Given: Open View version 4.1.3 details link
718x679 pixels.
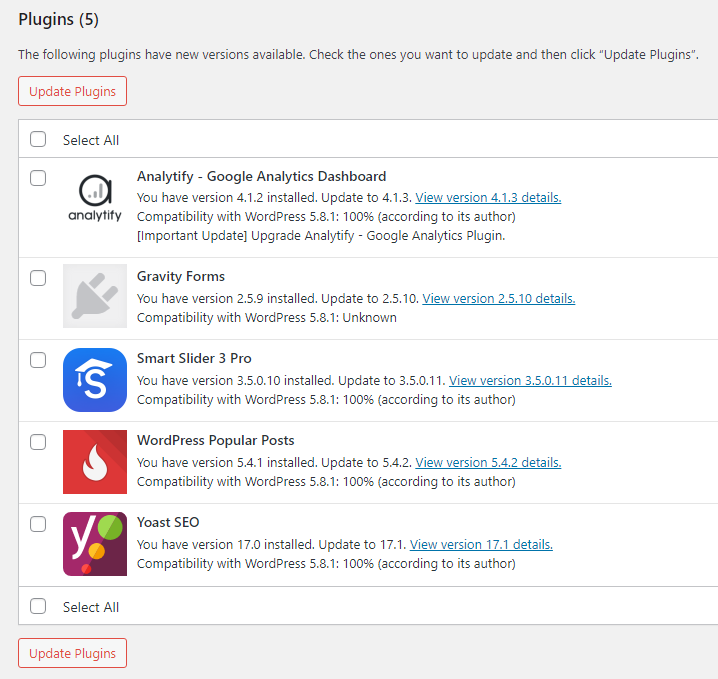Looking at the screenshot, I should pyautogui.click(x=488, y=197).
